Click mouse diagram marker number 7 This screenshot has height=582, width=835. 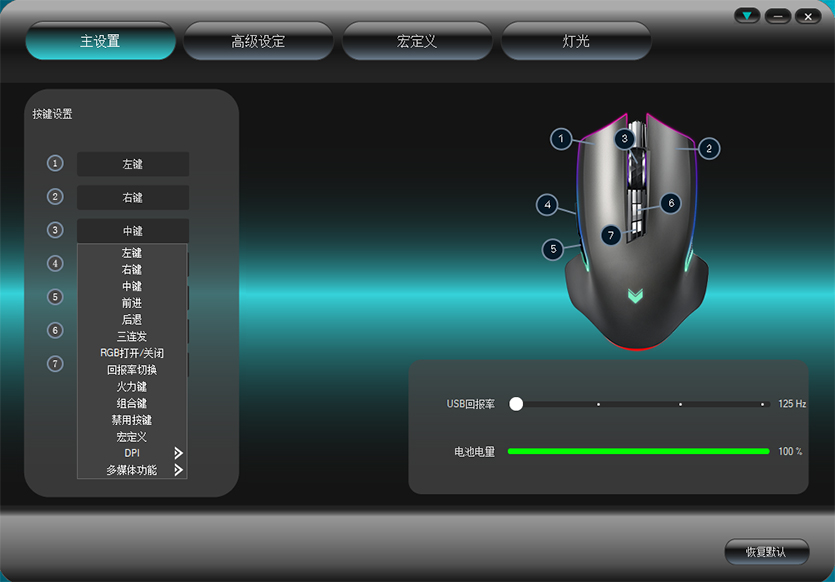tap(612, 234)
